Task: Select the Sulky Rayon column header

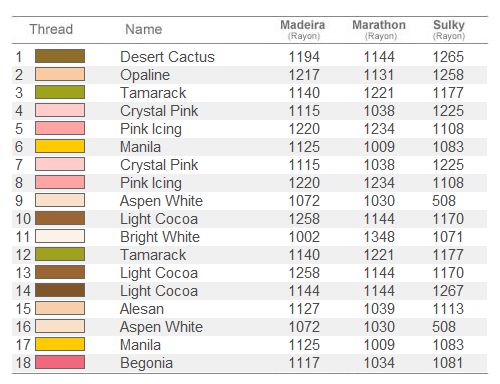Action: click(x=449, y=29)
